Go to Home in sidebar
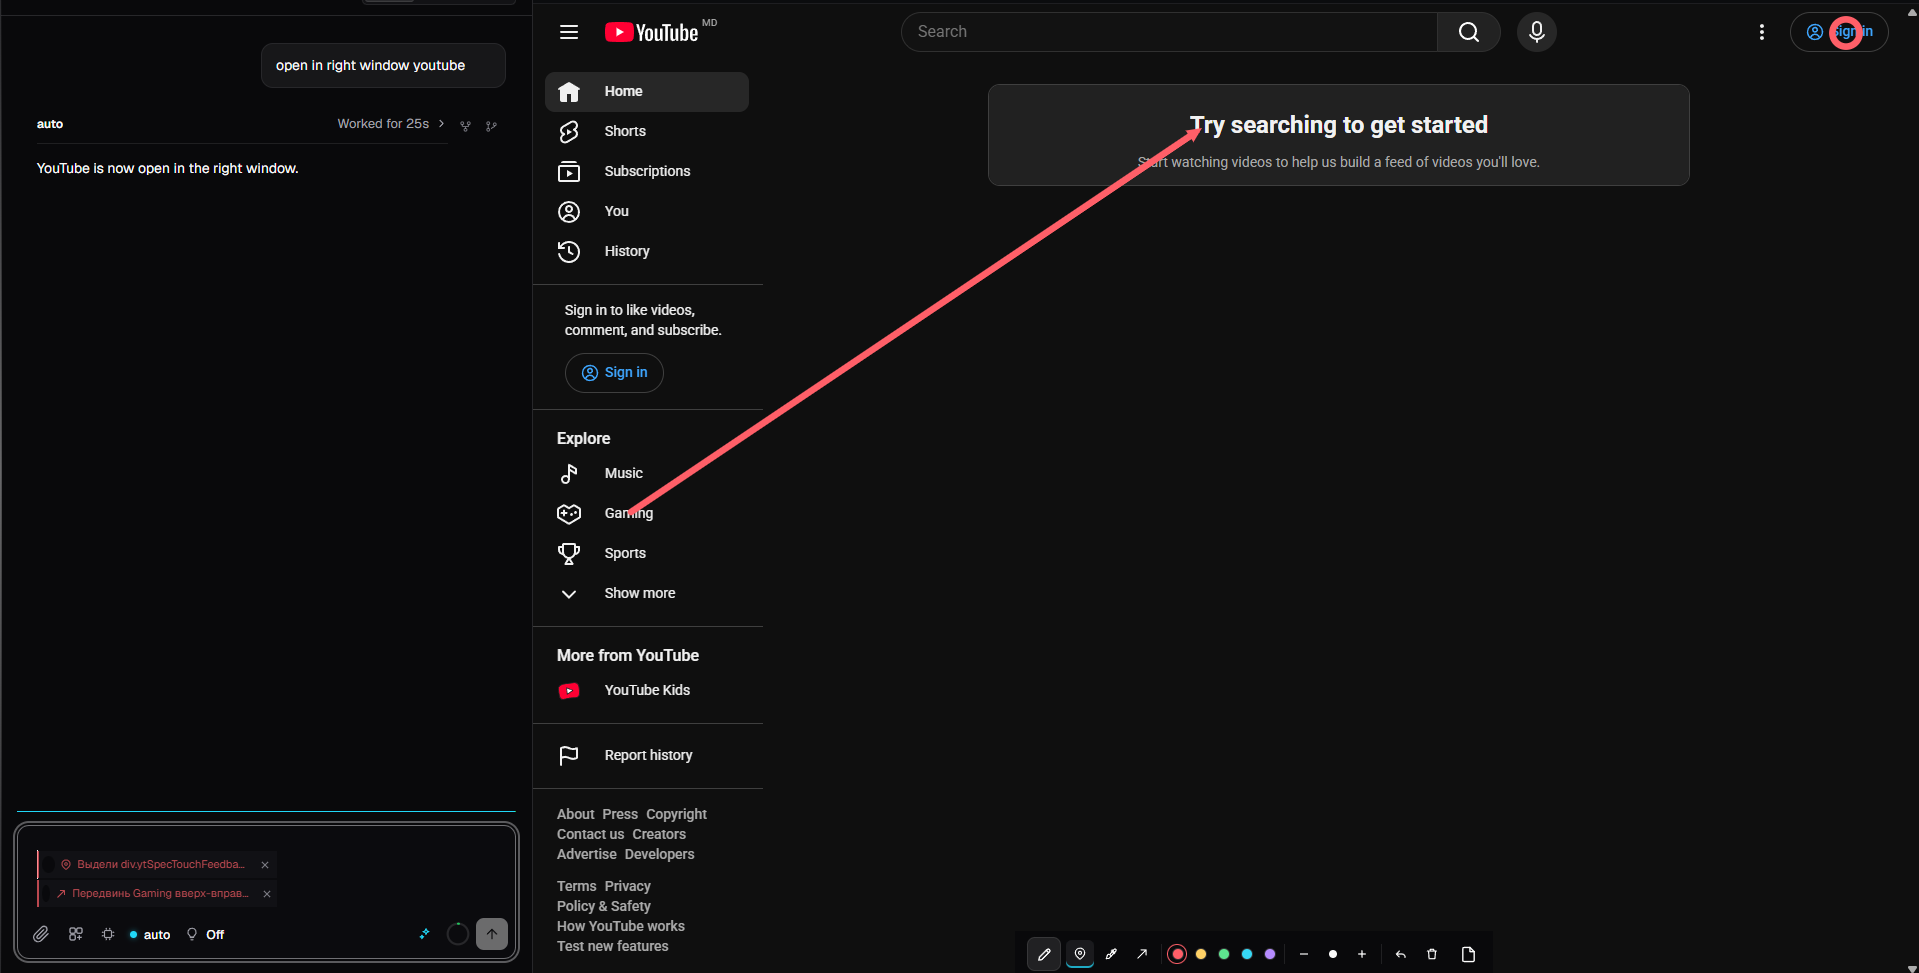The image size is (1919, 973). [647, 91]
